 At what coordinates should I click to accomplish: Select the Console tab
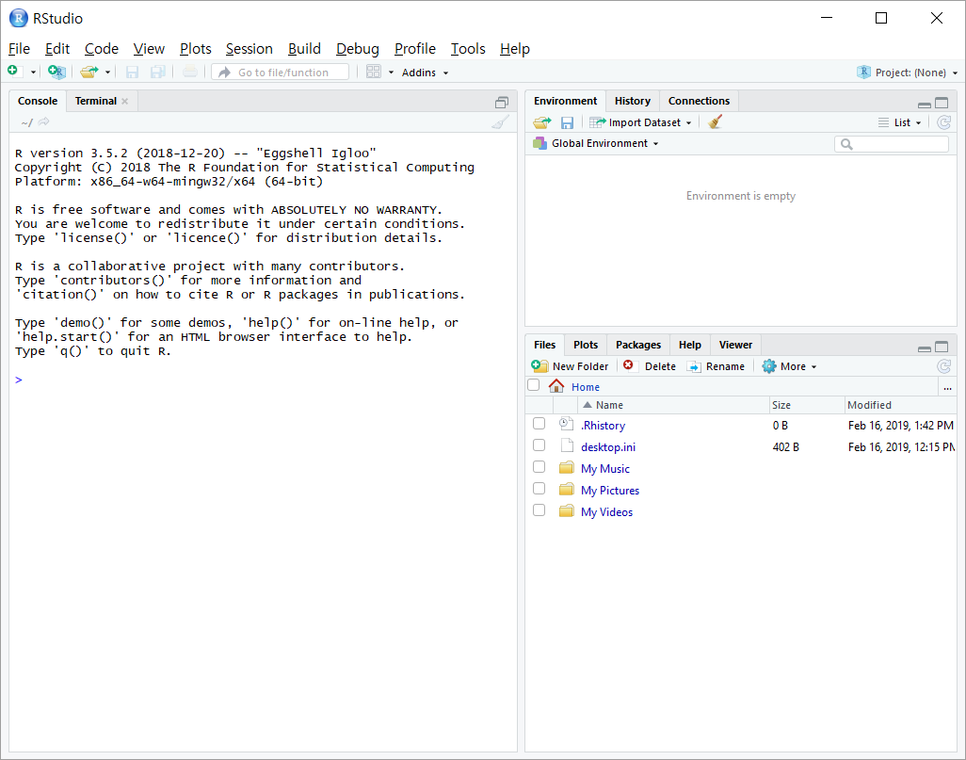point(38,101)
